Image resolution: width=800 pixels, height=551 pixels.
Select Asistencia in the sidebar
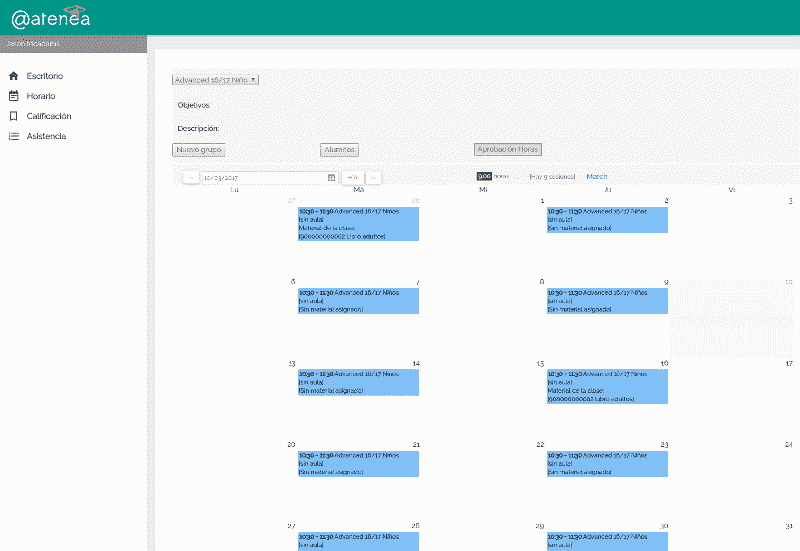click(46, 136)
